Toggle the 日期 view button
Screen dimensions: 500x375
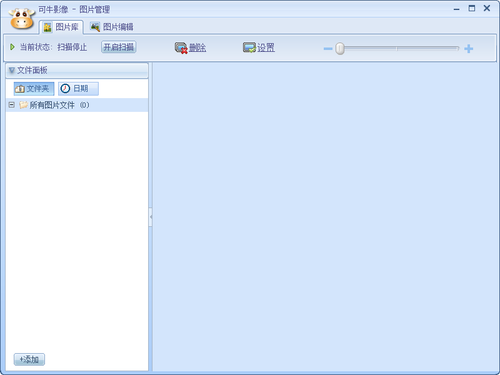point(78,89)
